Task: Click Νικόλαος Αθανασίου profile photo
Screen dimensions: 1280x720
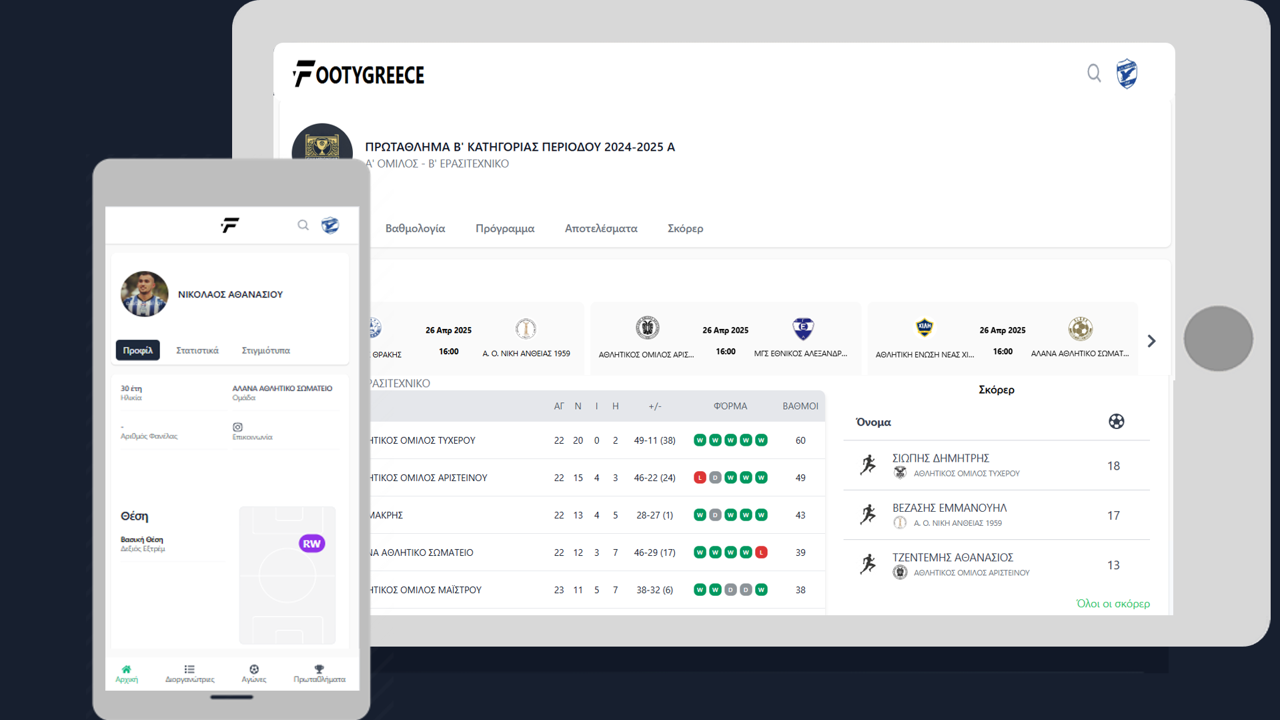Action: click(145, 294)
